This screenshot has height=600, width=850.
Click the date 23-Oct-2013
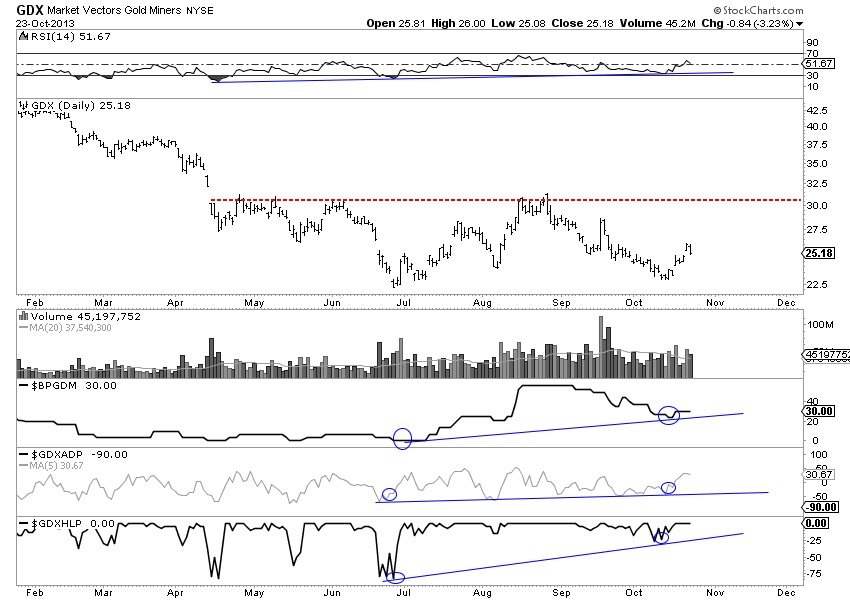pyautogui.click(x=45, y=23)
